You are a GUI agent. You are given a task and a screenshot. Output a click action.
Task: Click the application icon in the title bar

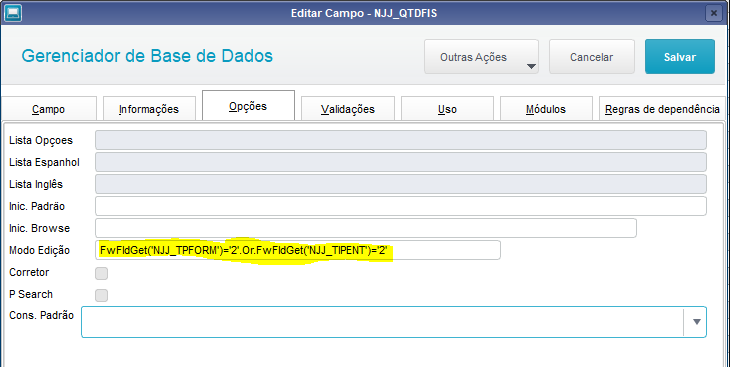pyautogui.click(x=12, y=13)
